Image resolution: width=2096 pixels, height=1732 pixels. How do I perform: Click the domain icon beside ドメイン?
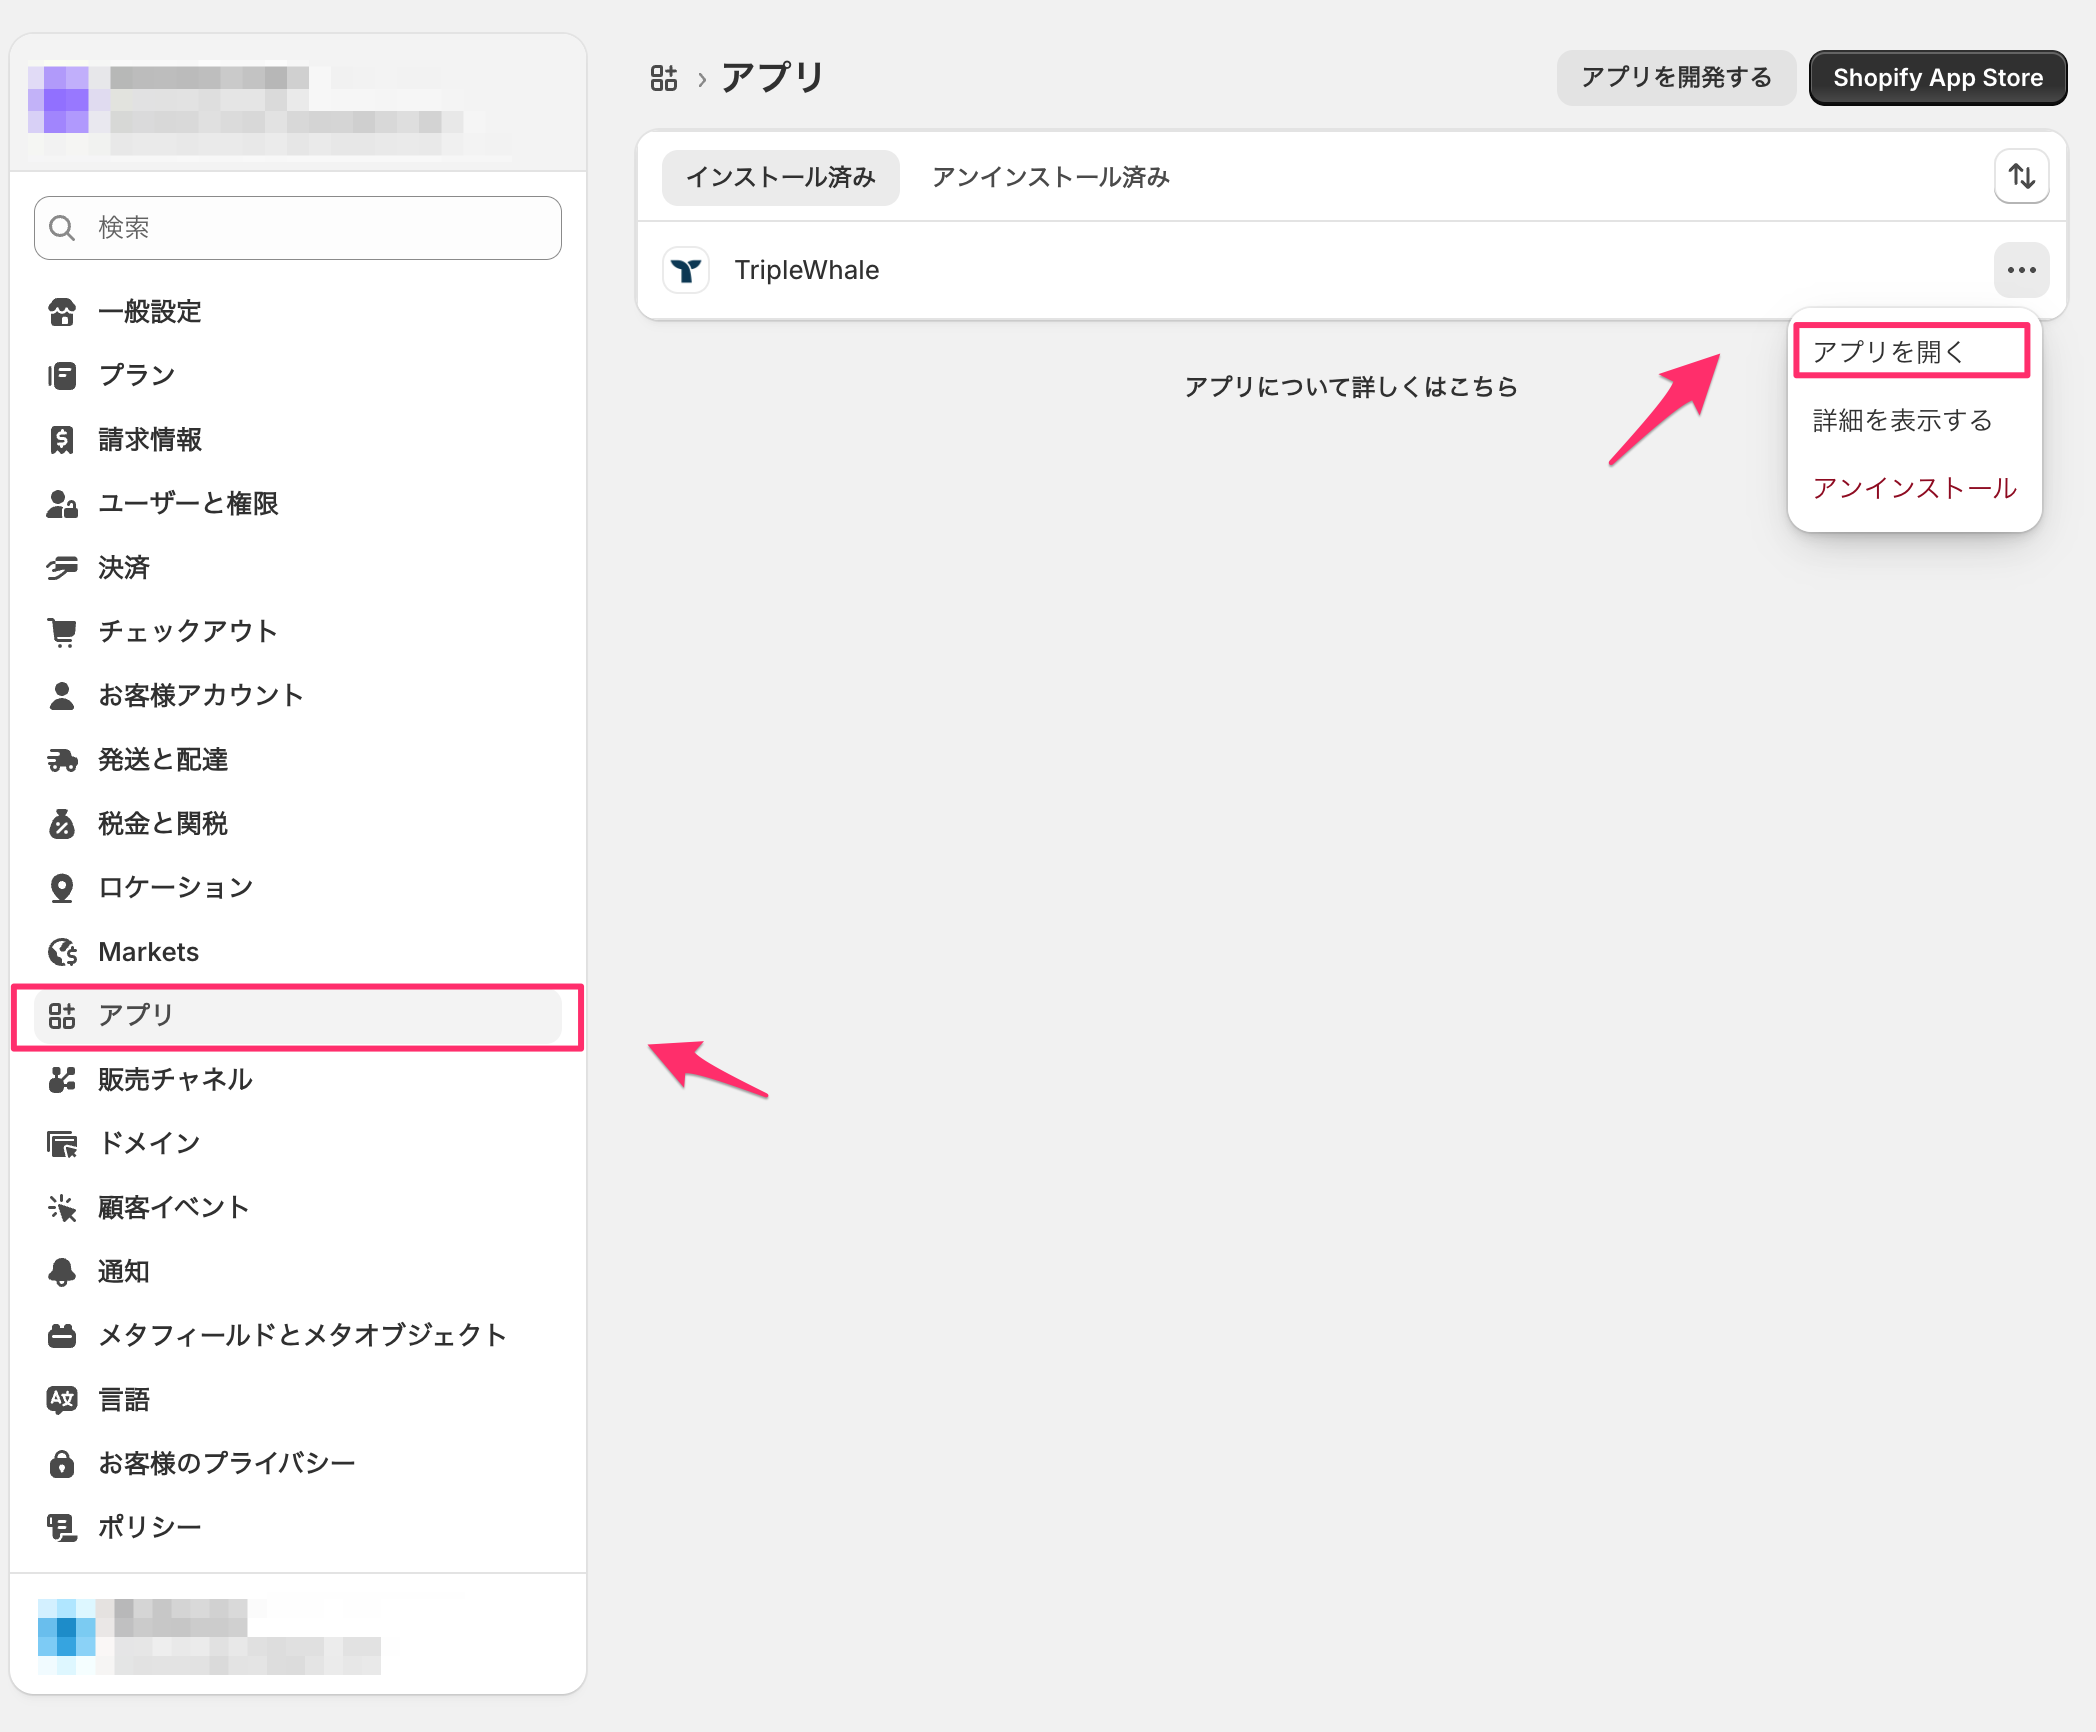coord(62,1144)
